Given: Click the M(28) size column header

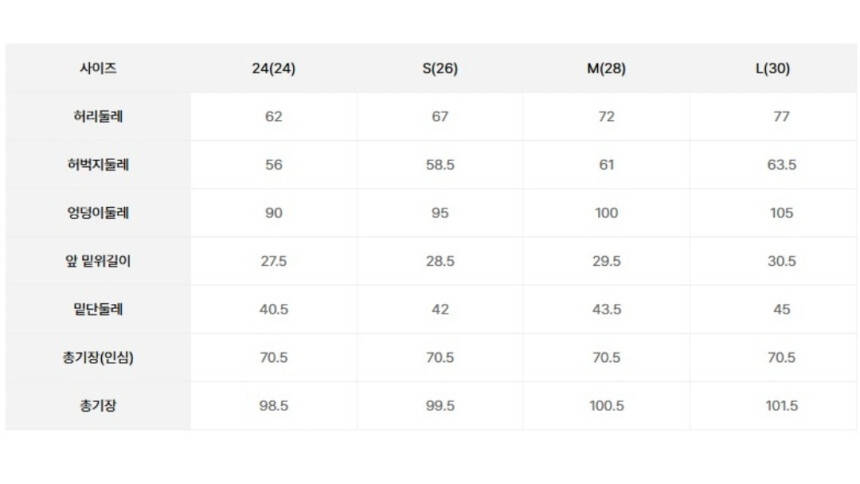Looking at the screenshot, I should click(x=606, y=69).
